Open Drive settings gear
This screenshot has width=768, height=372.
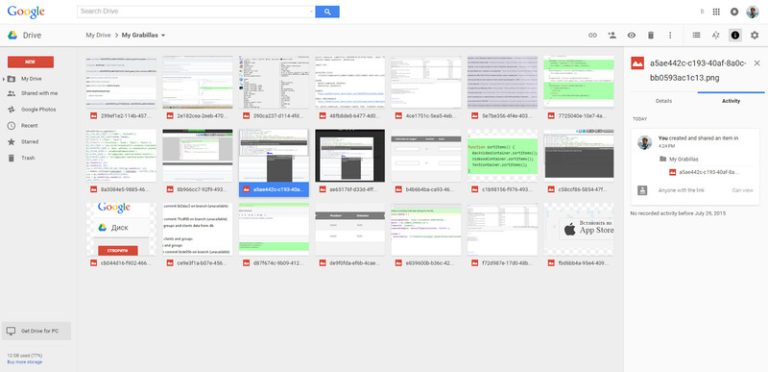754,35
